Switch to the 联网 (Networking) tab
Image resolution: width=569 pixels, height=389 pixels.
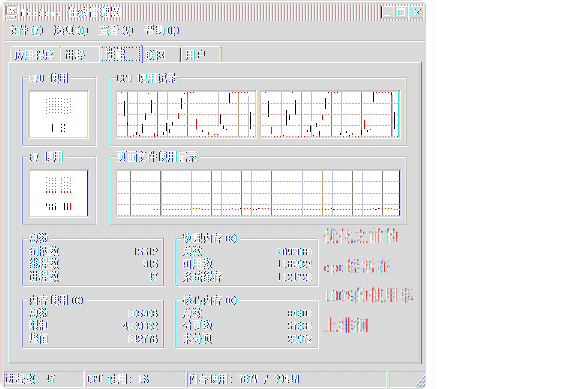click(161, 55)
